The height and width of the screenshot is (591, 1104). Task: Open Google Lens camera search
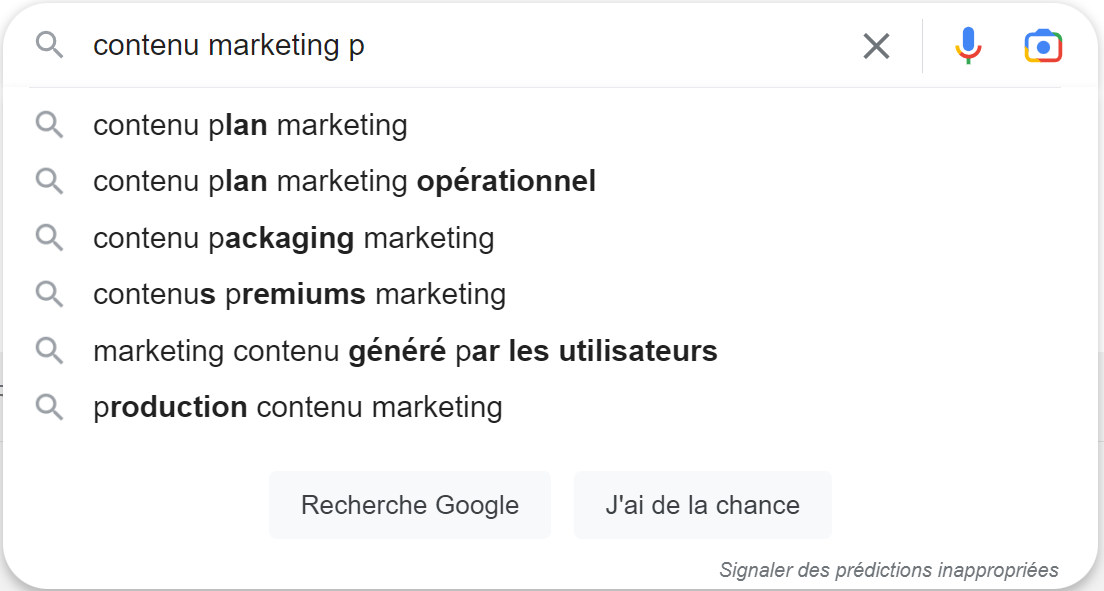point(1042,45)
